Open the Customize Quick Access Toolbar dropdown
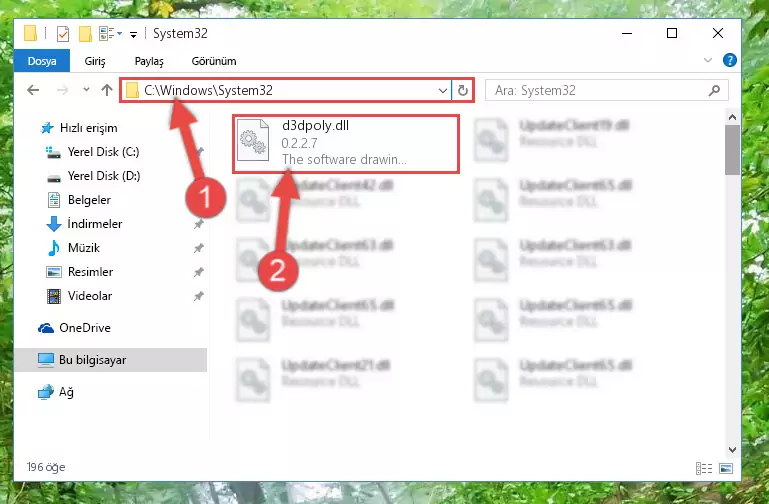The width and height of the screenshot is (769, 504). click(x=133, y=34)
